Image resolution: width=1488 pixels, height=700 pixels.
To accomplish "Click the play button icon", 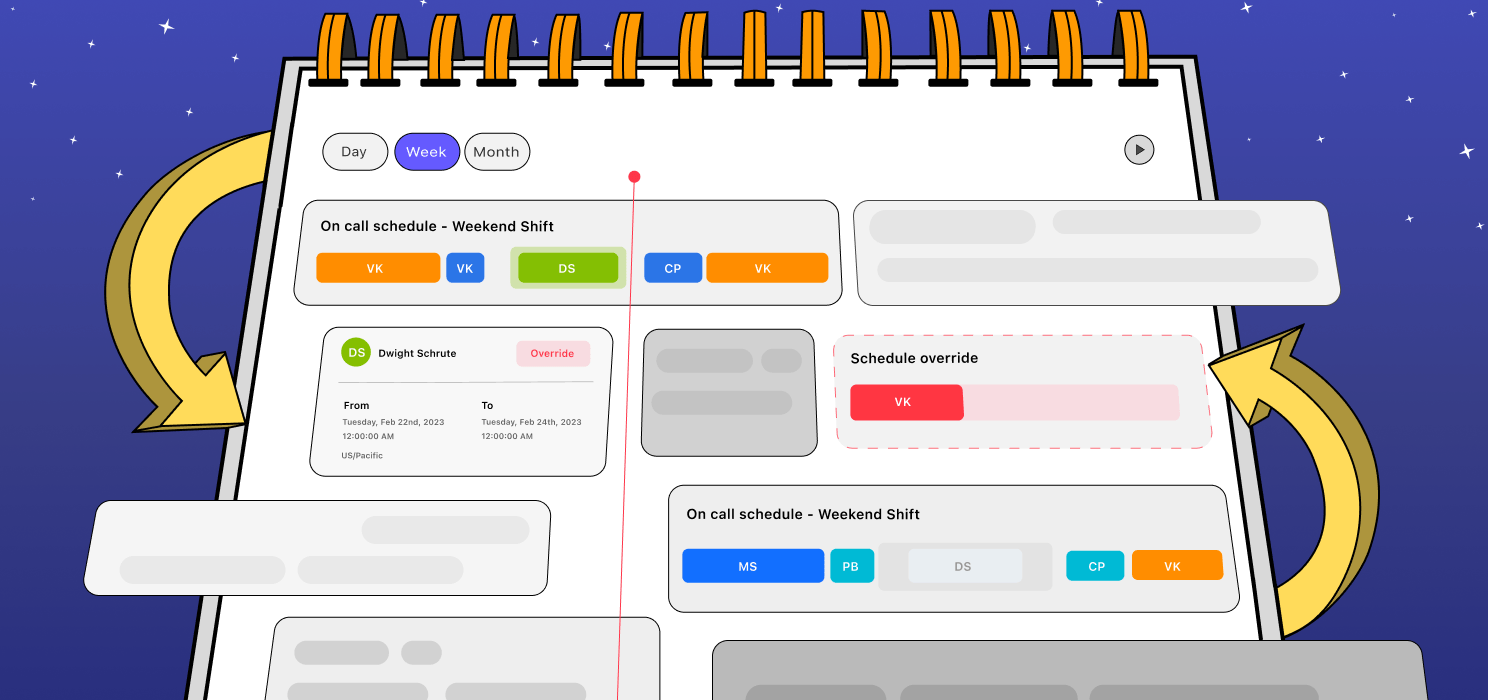I will (1139, 150).
